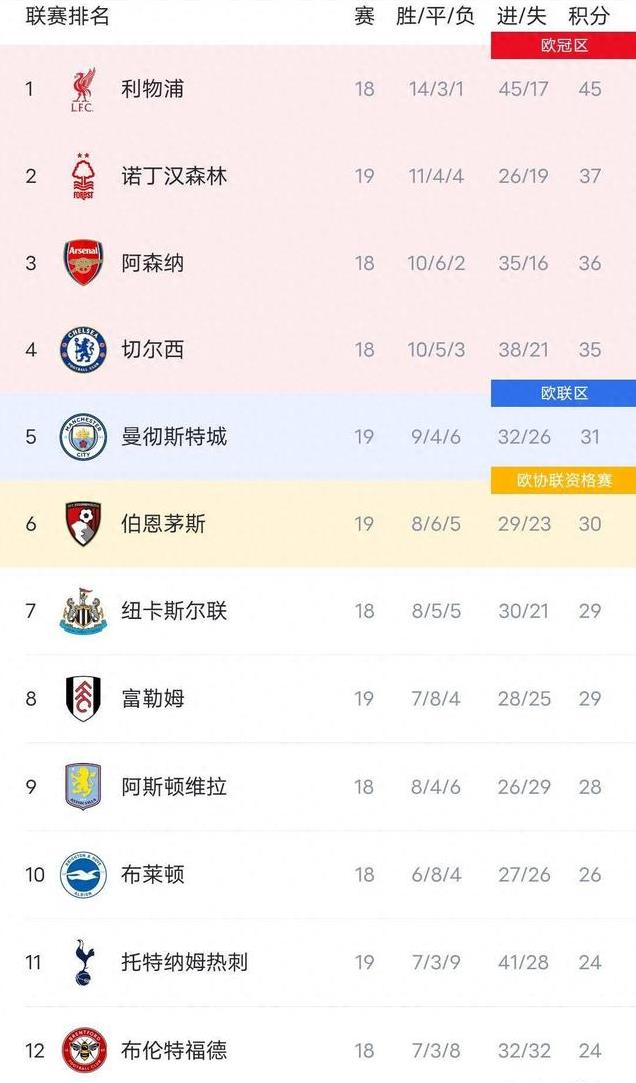This screenshot has width=636, height=1083.
Task: Select the 托特纳姆热刺 team row name
Action: click(x=184, y=962)
